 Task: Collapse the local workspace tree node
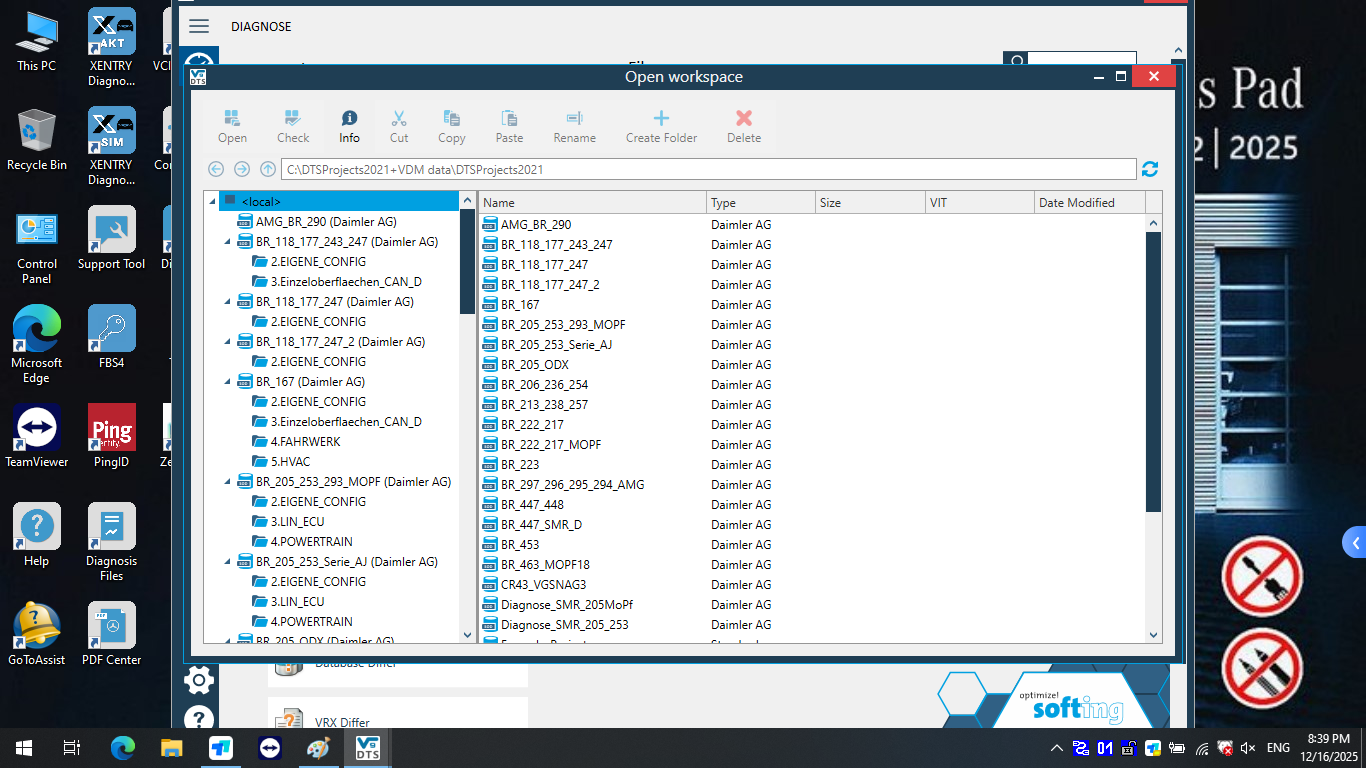point(213,200)
